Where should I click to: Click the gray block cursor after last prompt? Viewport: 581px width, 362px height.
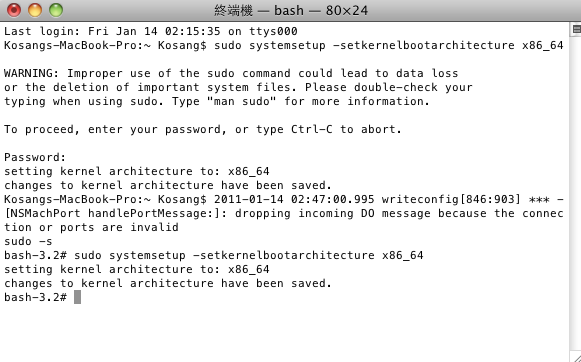click(77, 297)
